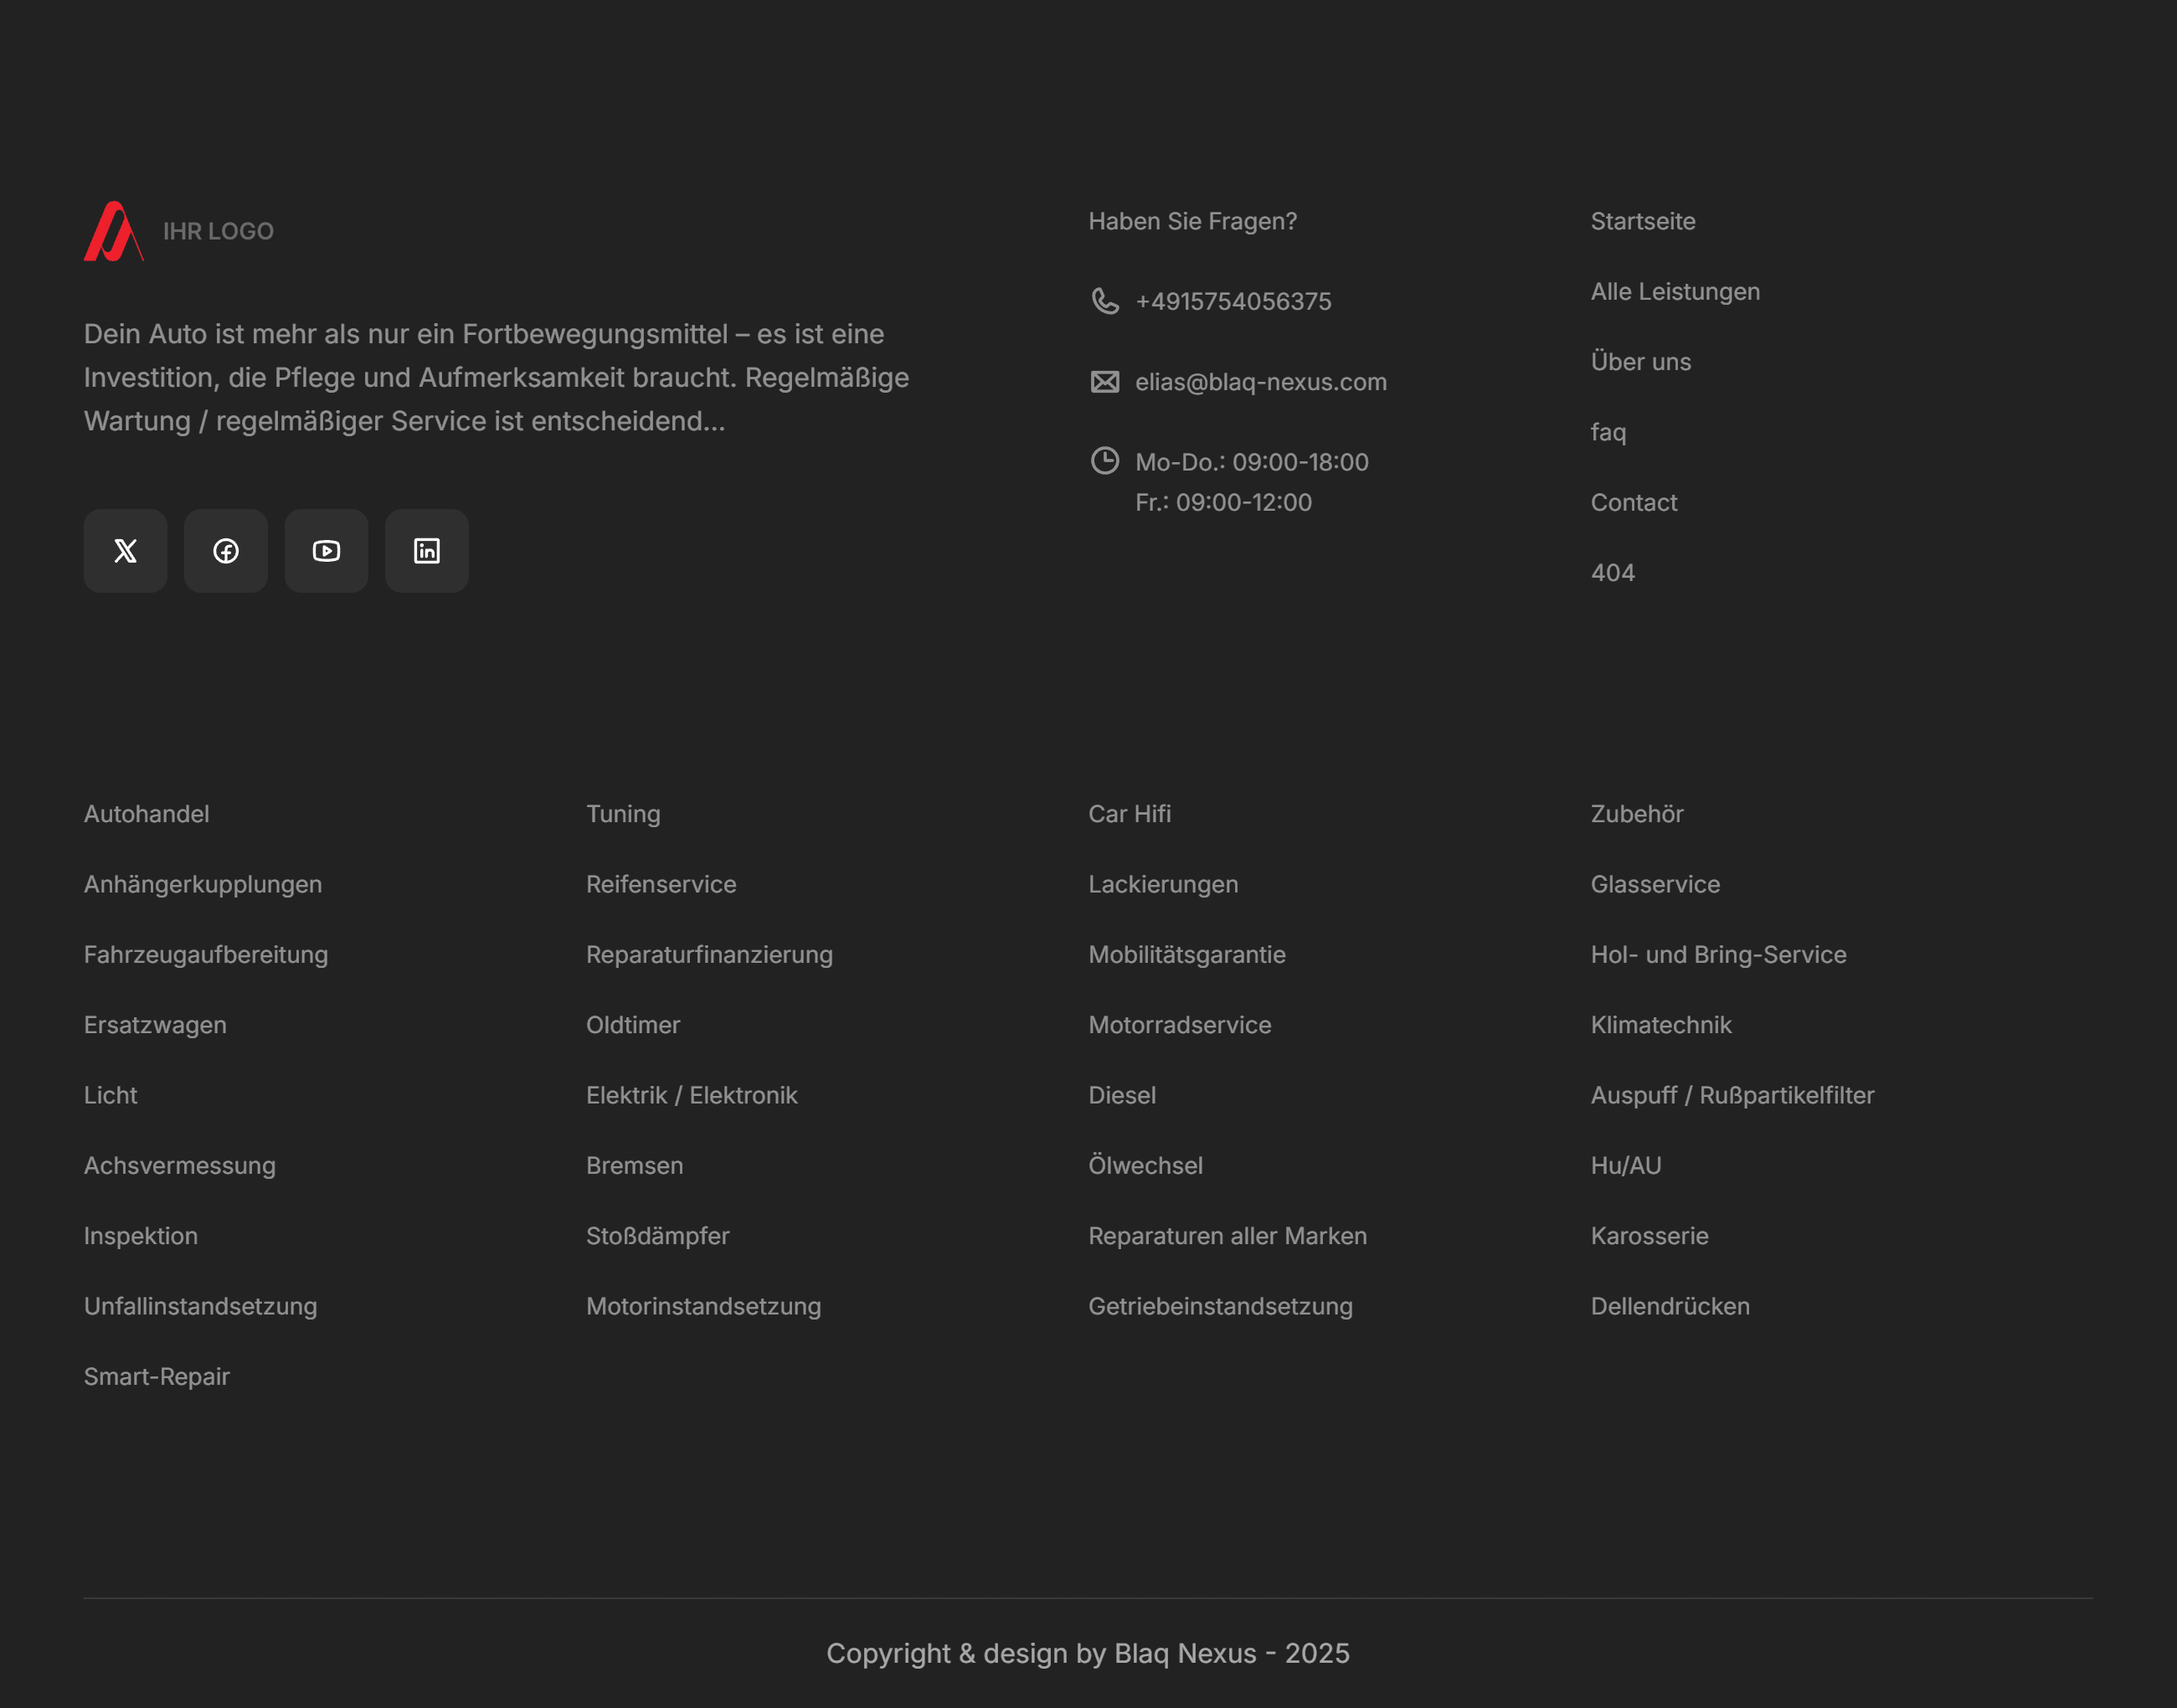This screenshot has width=2177, height=1708.
Task: Open the X (Twitter) social icon
Action: (x=124, y=551)
